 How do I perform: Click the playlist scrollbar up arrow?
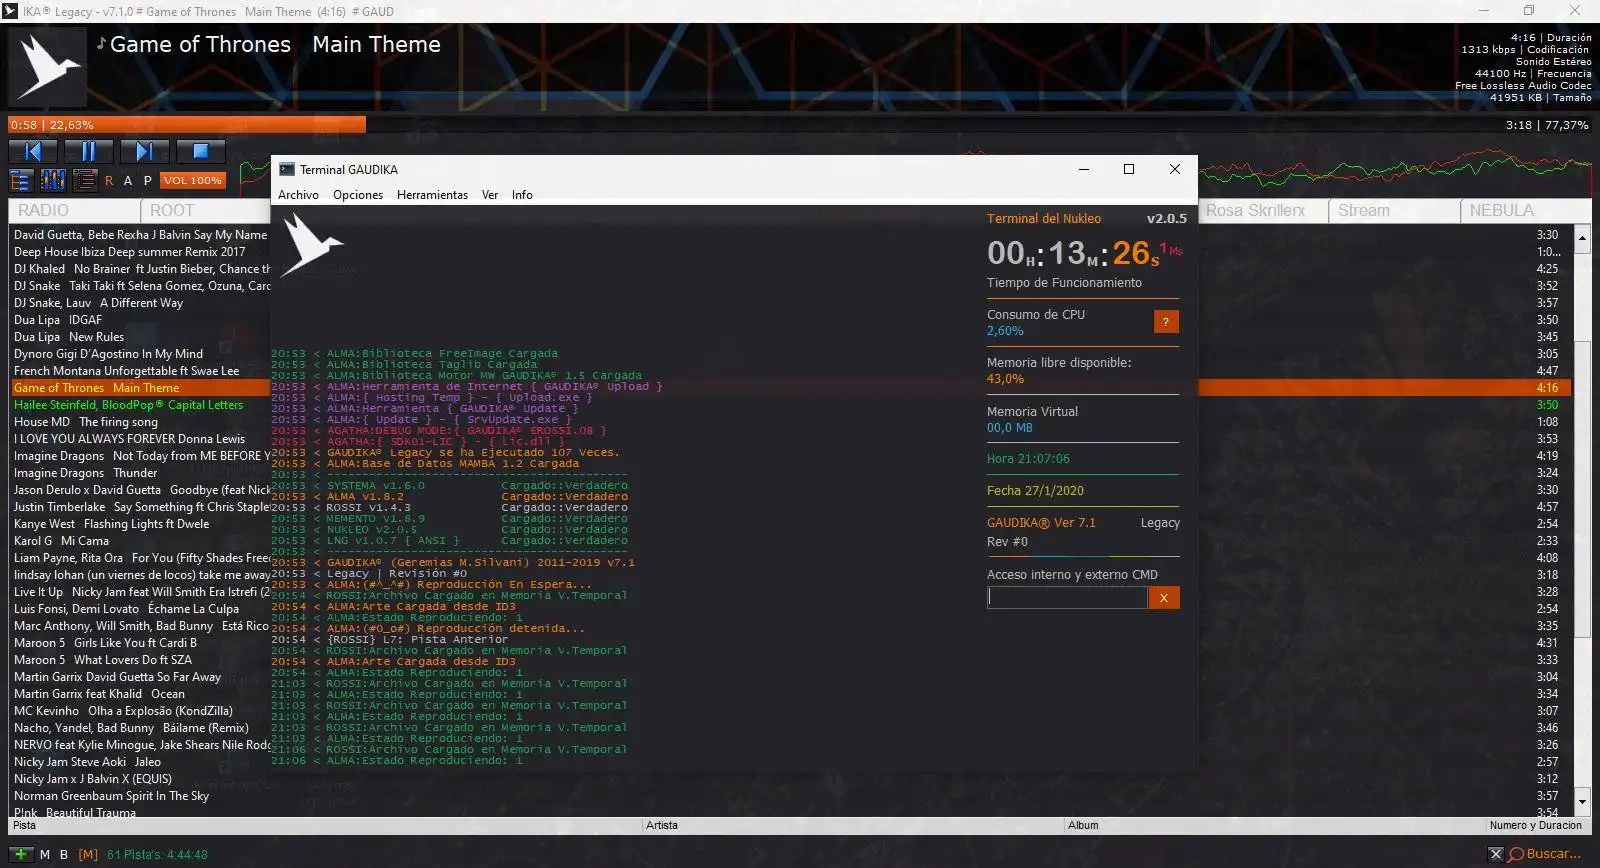1582,238
